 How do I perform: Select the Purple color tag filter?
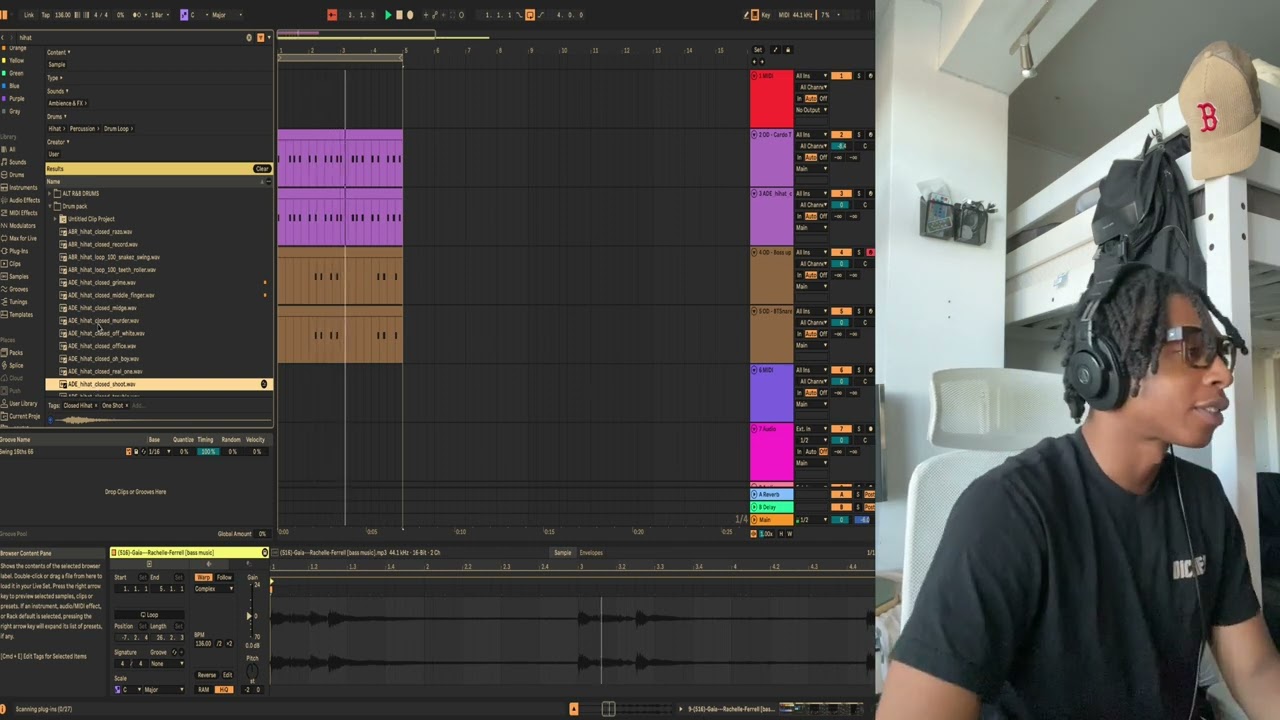tap(14, 98)
